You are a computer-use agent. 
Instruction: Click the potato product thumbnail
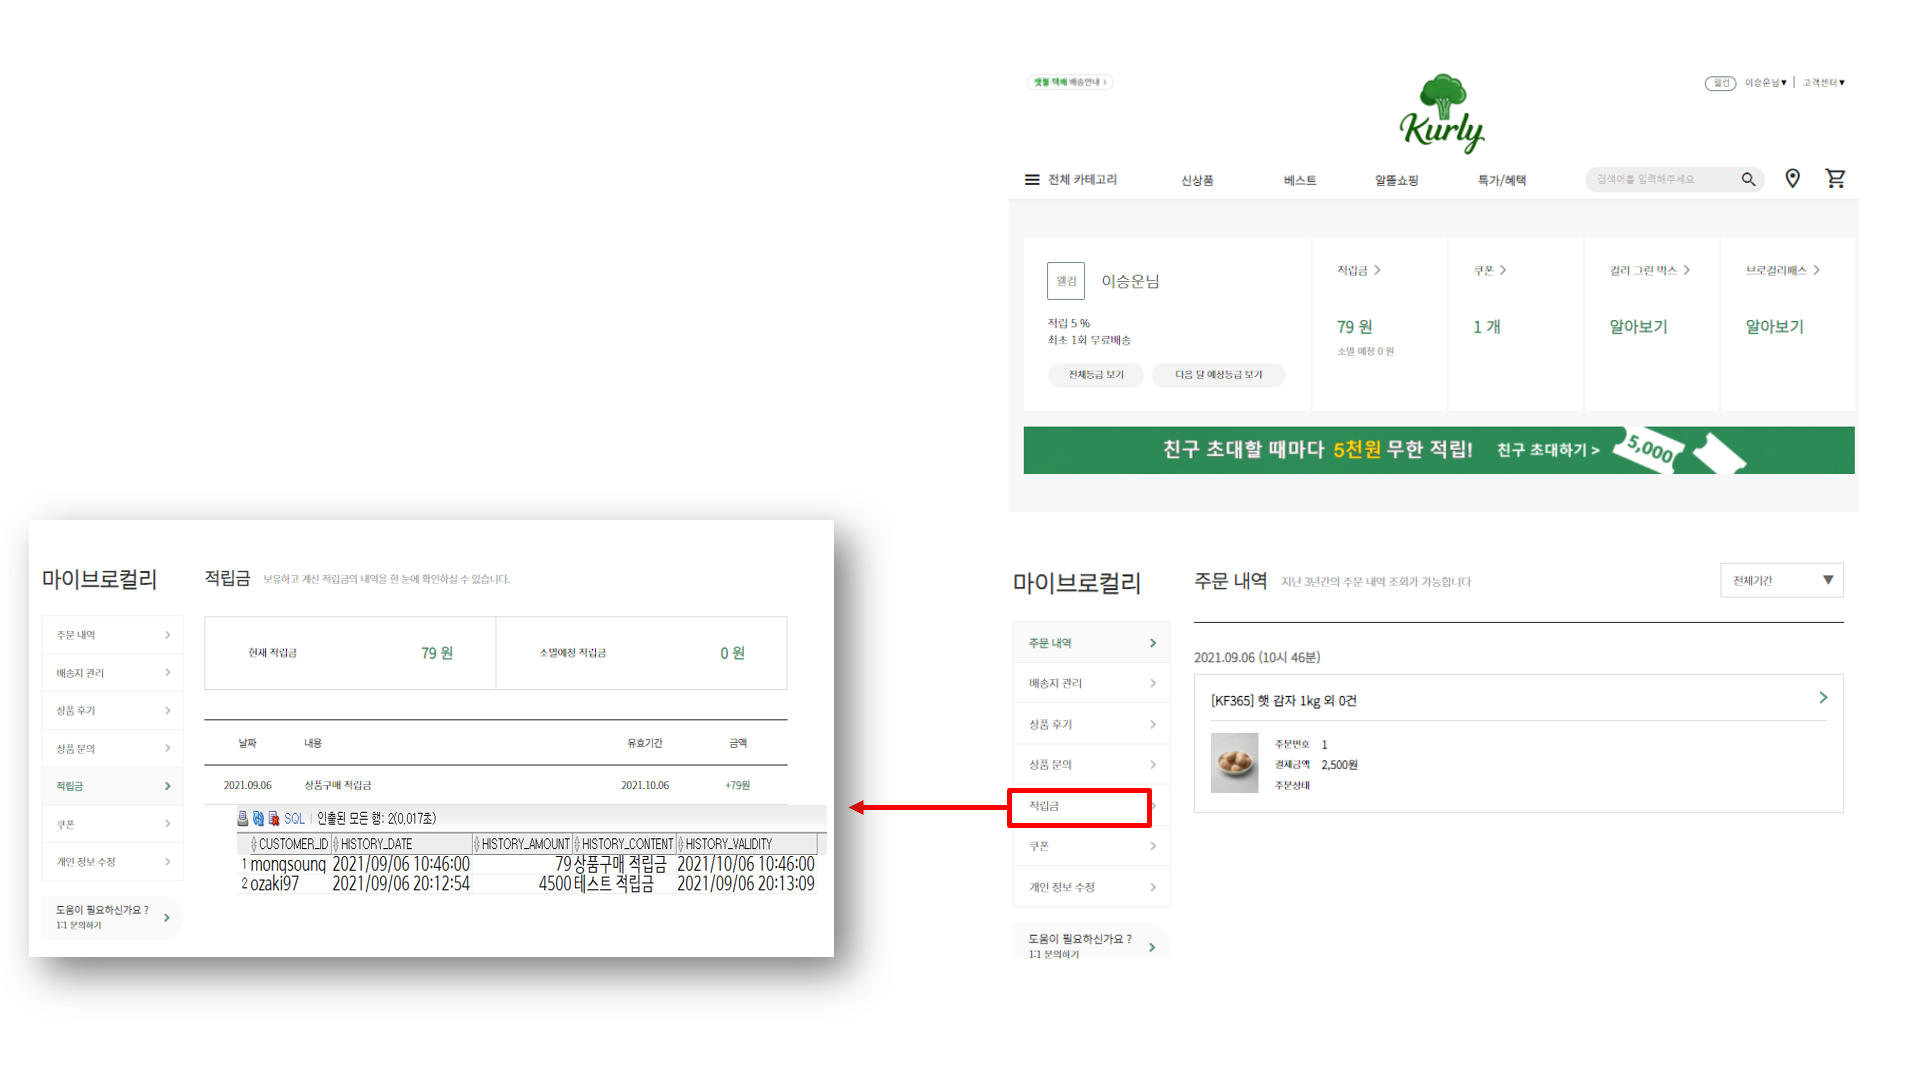pyautogui.click(x=1234, y=763)
